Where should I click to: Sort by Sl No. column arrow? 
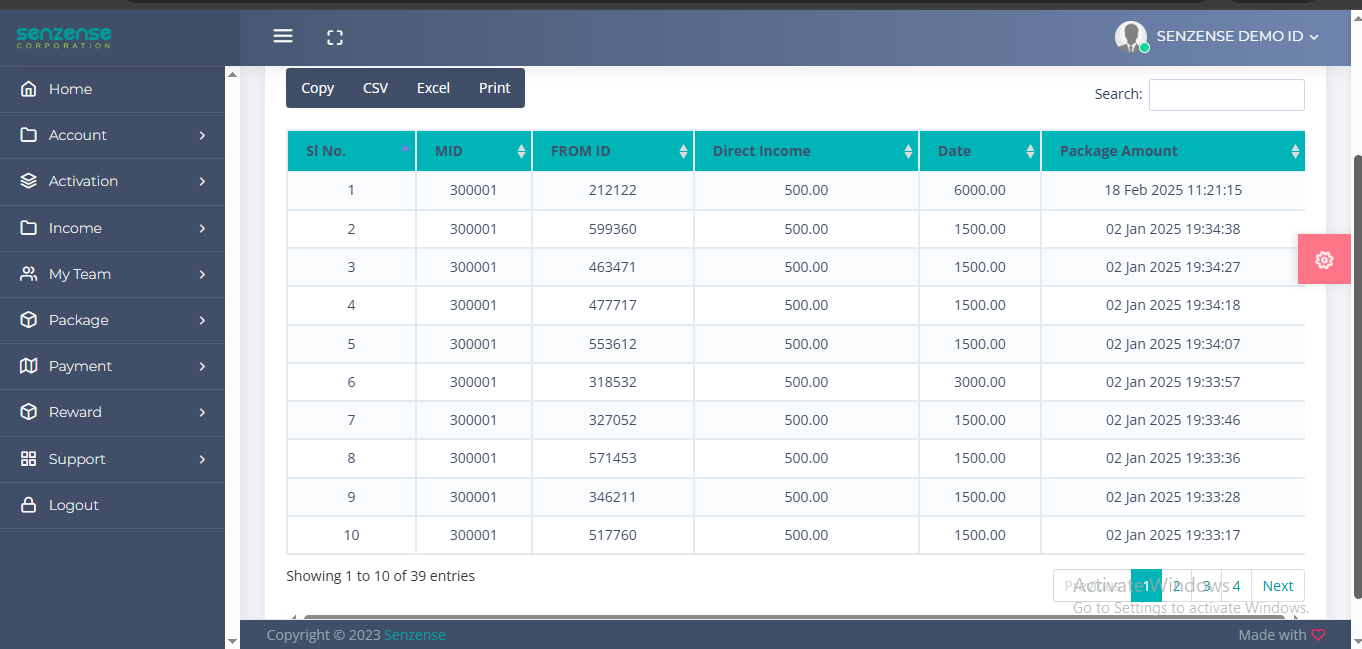(x=405, y=148)
